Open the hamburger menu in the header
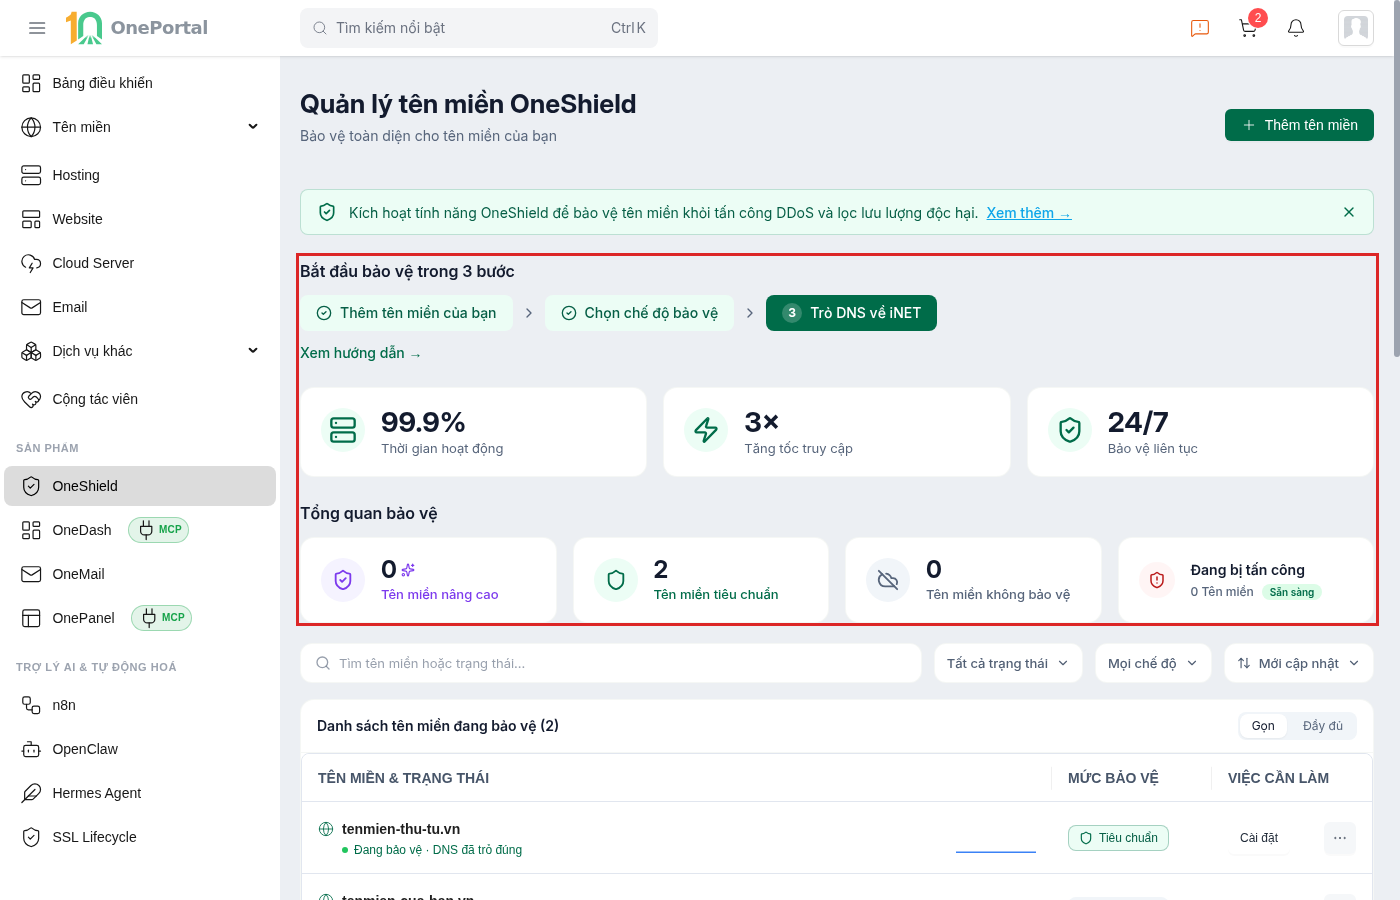 point(37,28)
